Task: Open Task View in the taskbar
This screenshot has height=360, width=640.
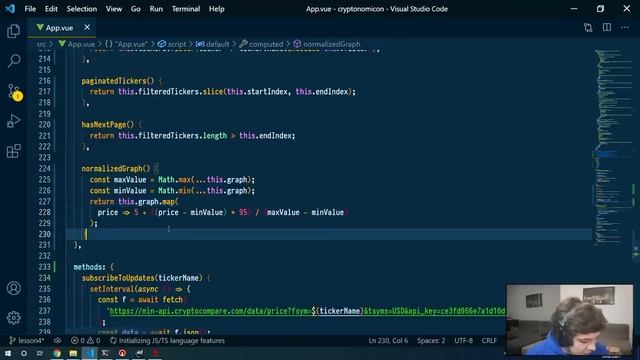Action: tap(40, 353)
